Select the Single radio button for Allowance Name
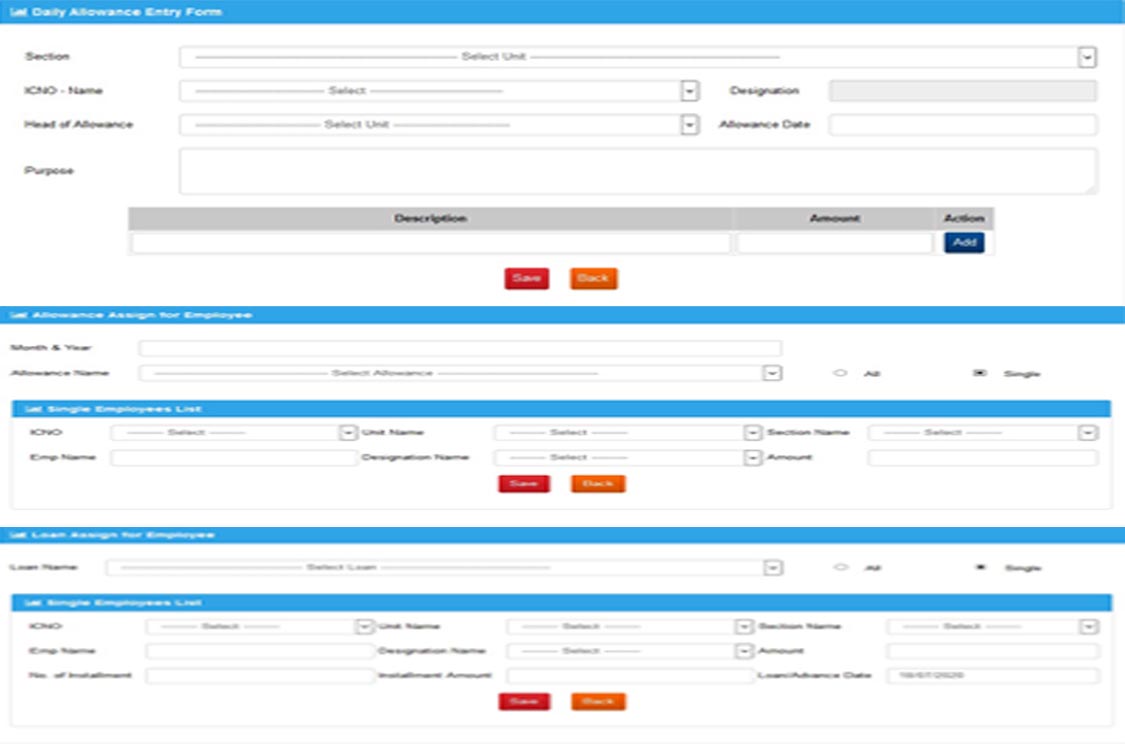Viewport: 1125px width, 744px height. coord(980,373)
